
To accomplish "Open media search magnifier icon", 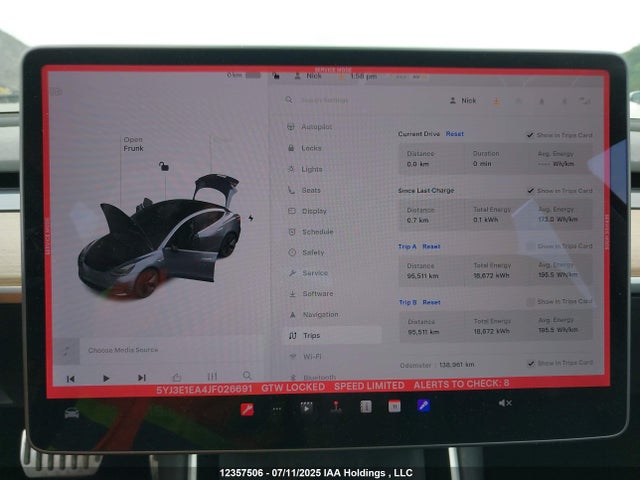I will (x=247, y=375).
